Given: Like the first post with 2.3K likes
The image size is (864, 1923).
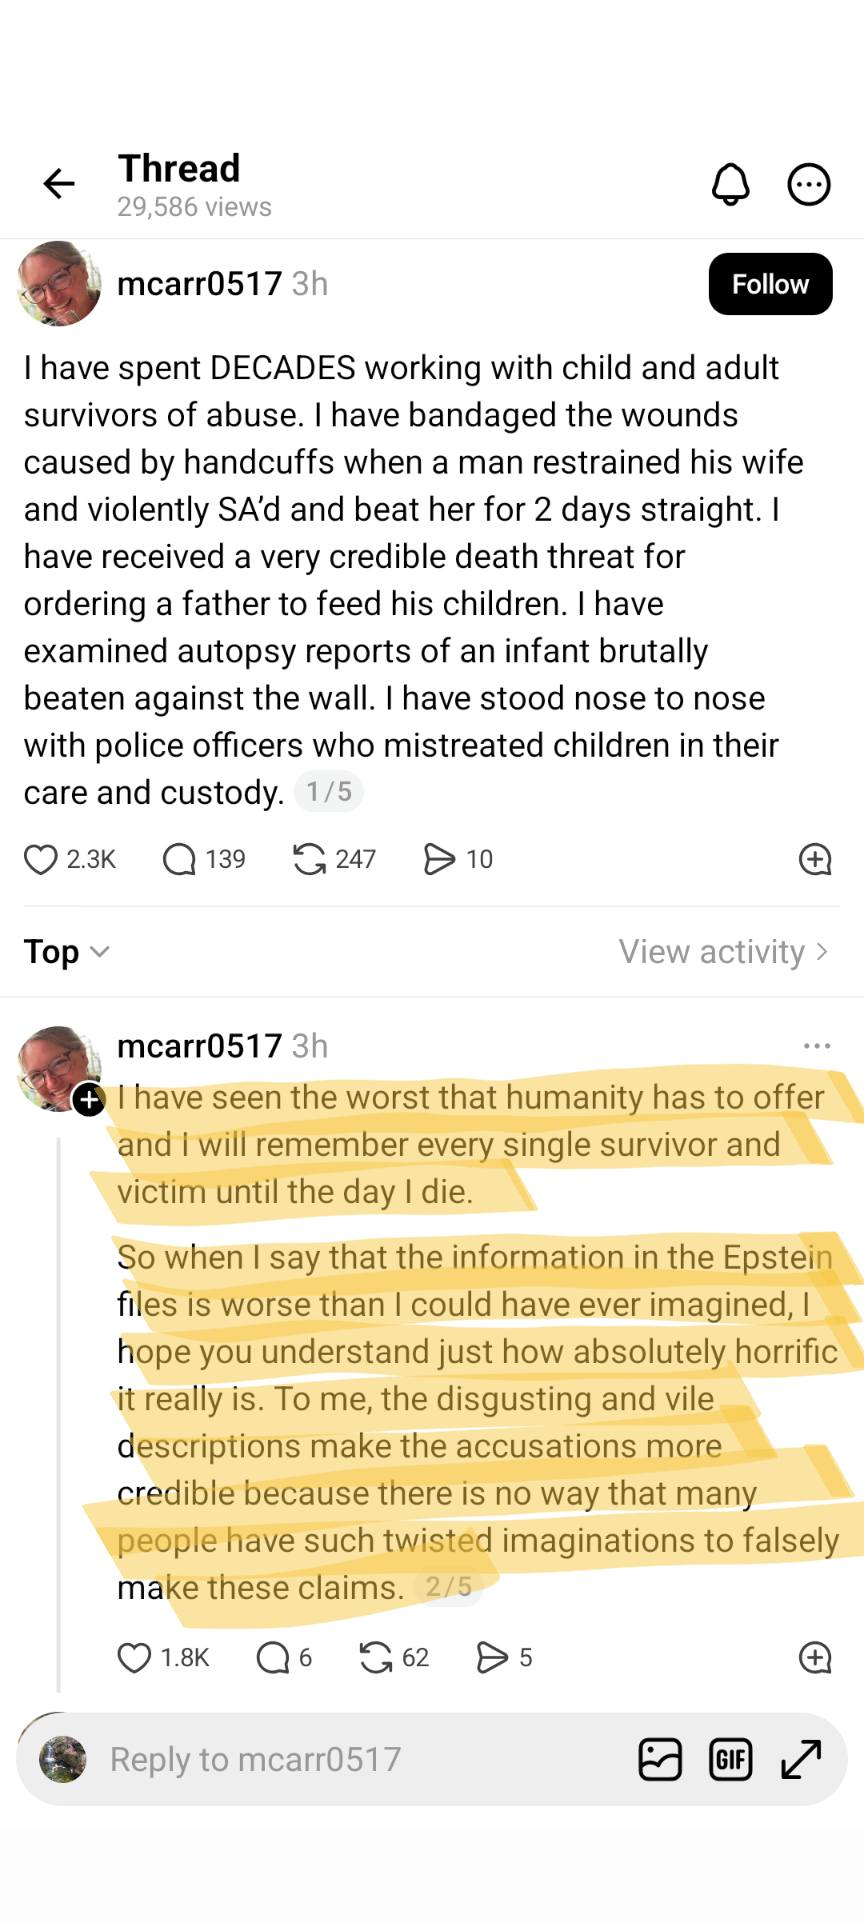Looking at the screenshot, I should click(41, 859).
